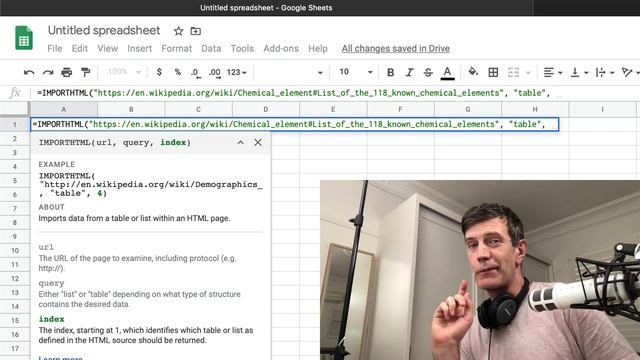Open the Google Sheets home icon
The height and width of the screenshot is (360, 640).
point(24,38)
